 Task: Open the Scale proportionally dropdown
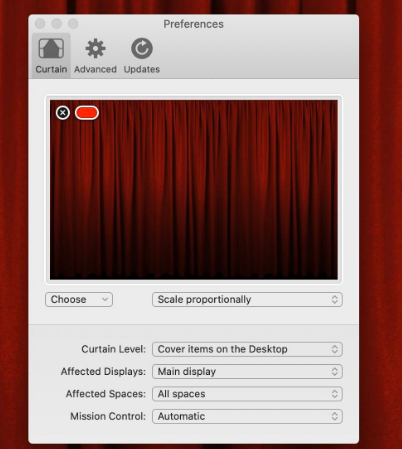[x=247, y=299]
